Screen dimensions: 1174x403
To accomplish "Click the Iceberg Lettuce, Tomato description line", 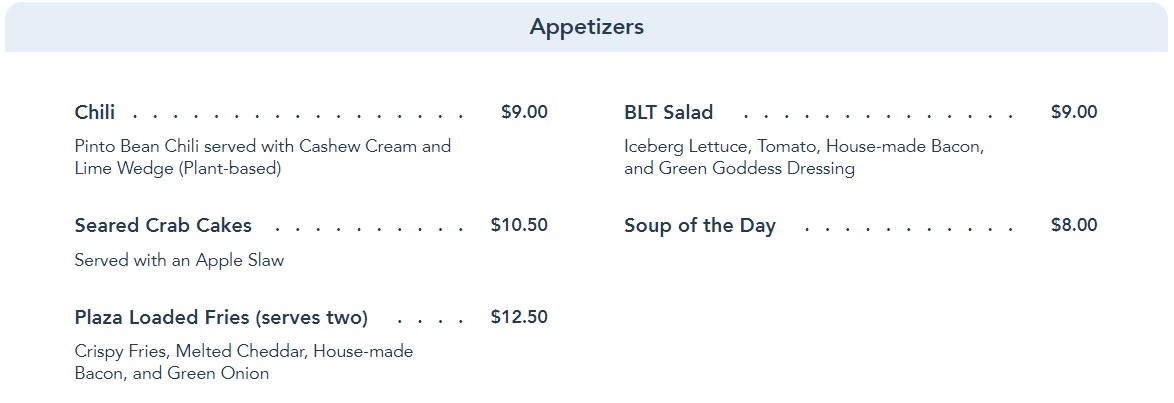I will point(804,146).
